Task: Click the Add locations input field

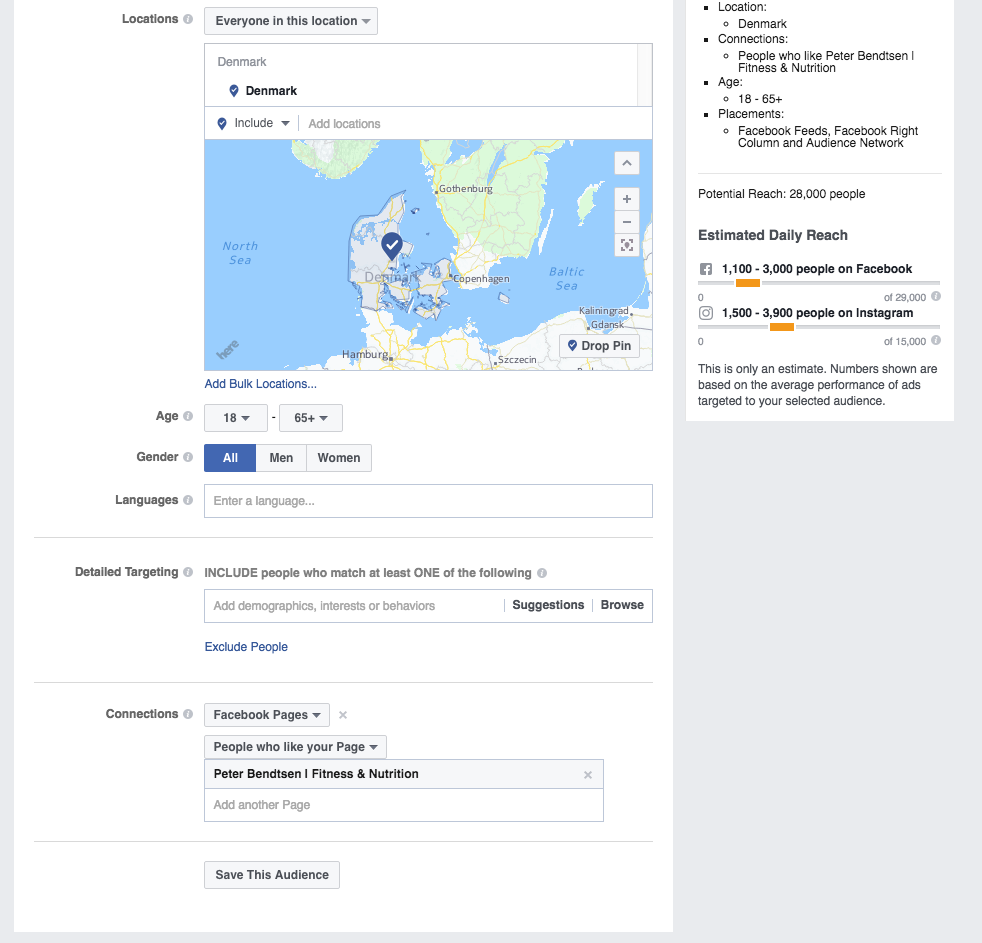Action: (x=476, y=124)
